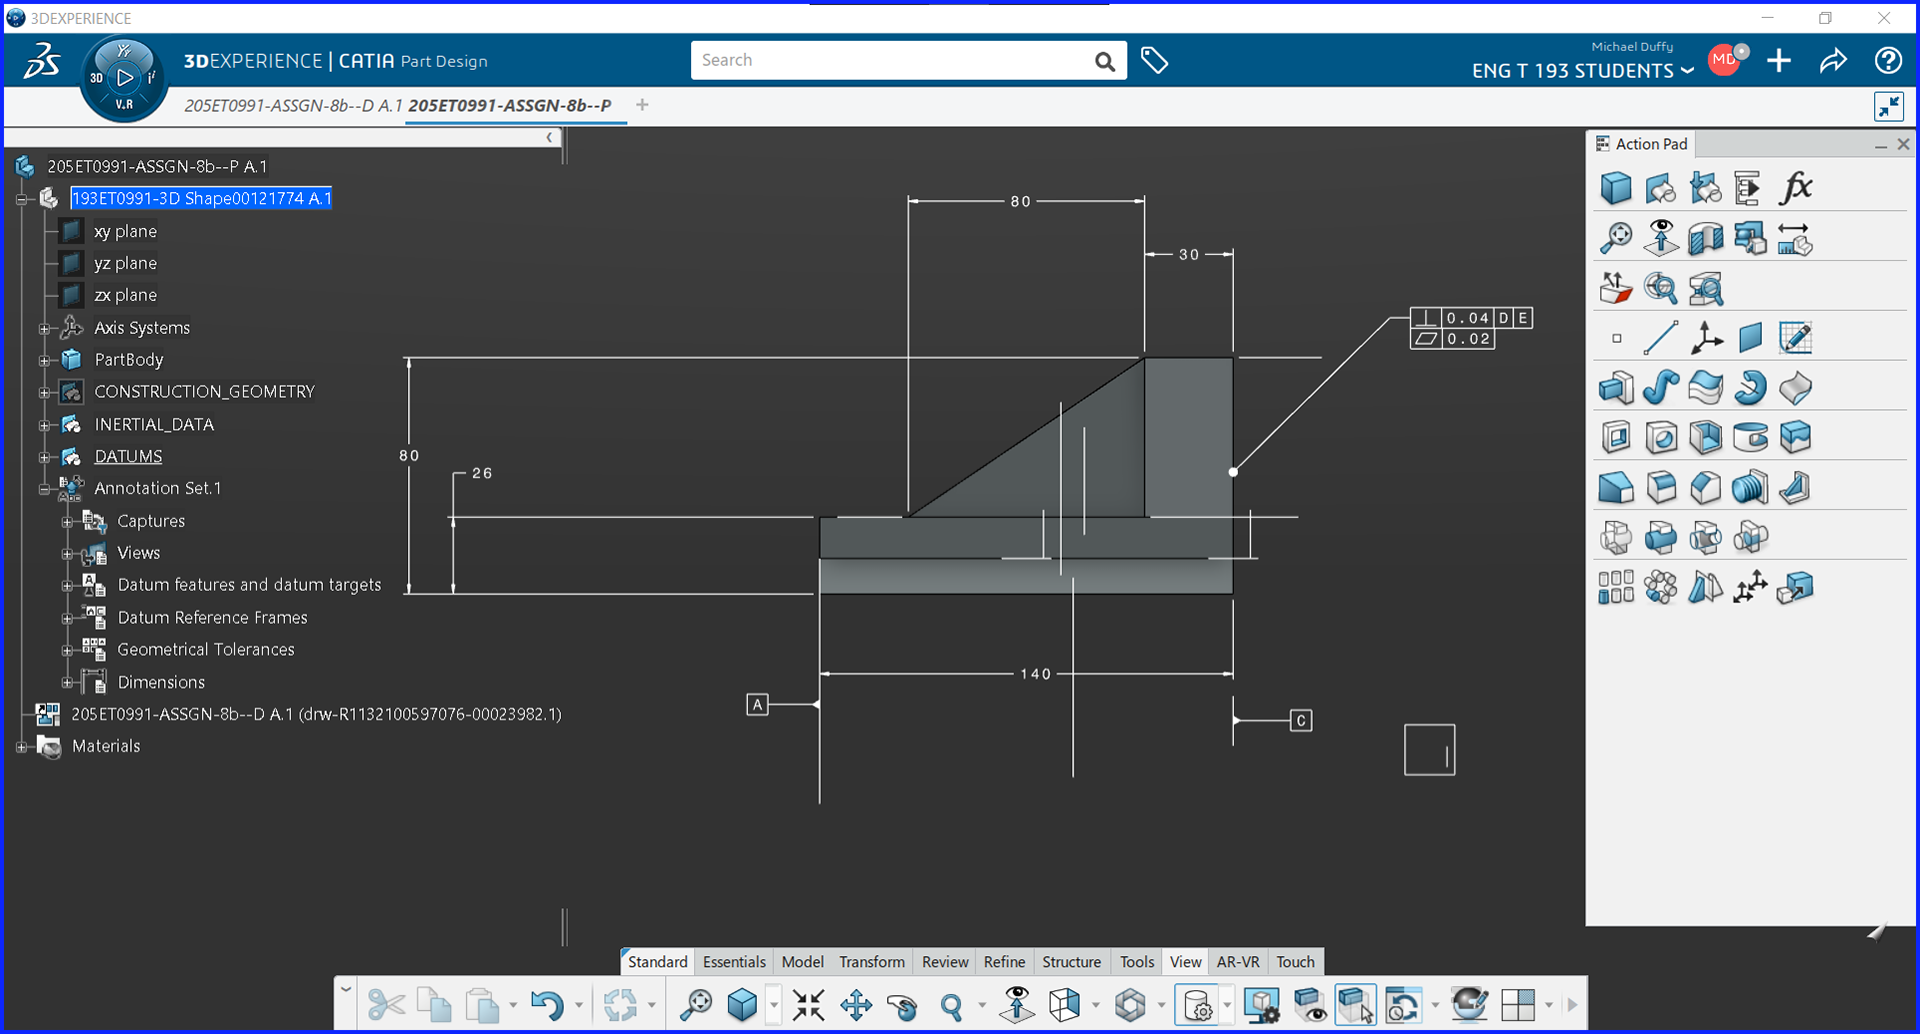Viewport: 1920px width, 1034px height.
Task: Select the Hole tool
Action: 1660,437
